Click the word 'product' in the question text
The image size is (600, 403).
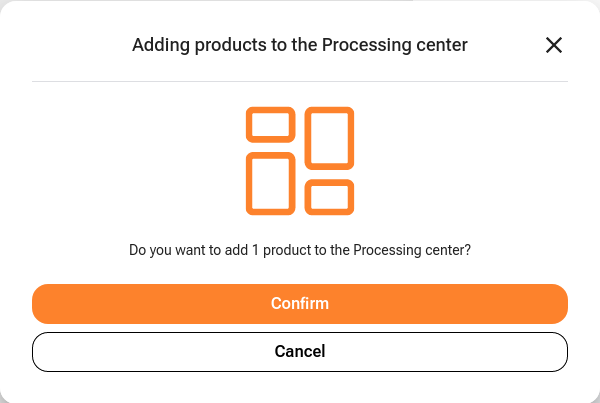click(x=287, y=250)
